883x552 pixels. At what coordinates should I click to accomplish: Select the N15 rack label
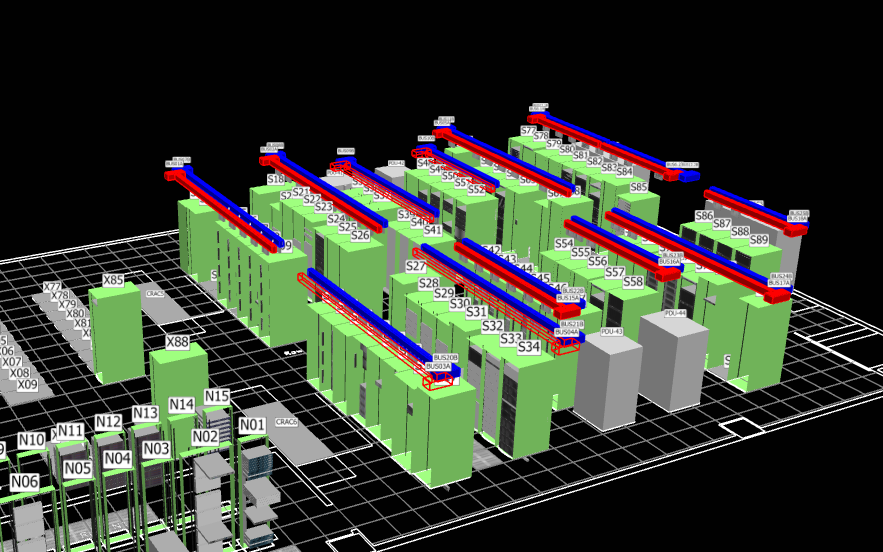tap(217, 396)
